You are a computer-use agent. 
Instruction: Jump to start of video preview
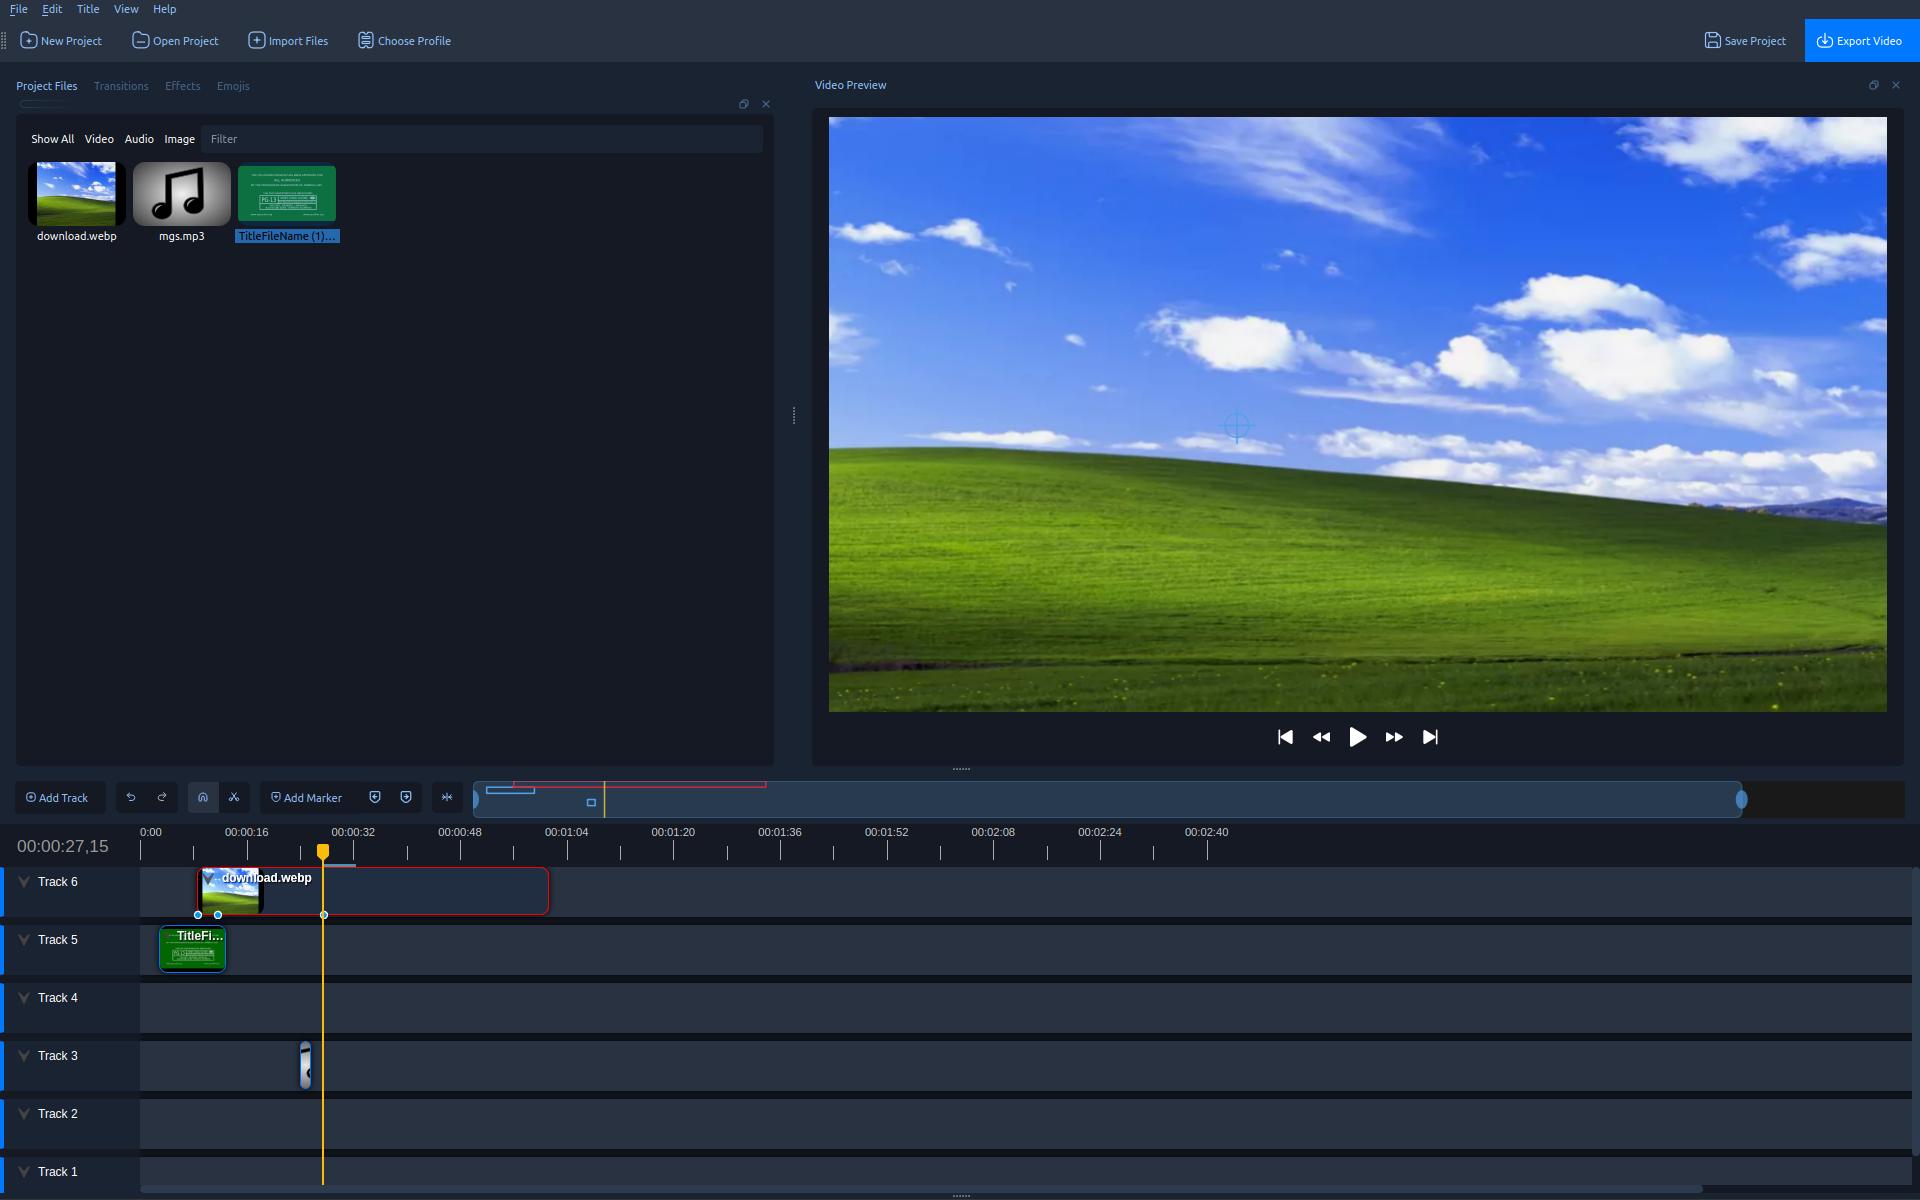pos(1285,737)
